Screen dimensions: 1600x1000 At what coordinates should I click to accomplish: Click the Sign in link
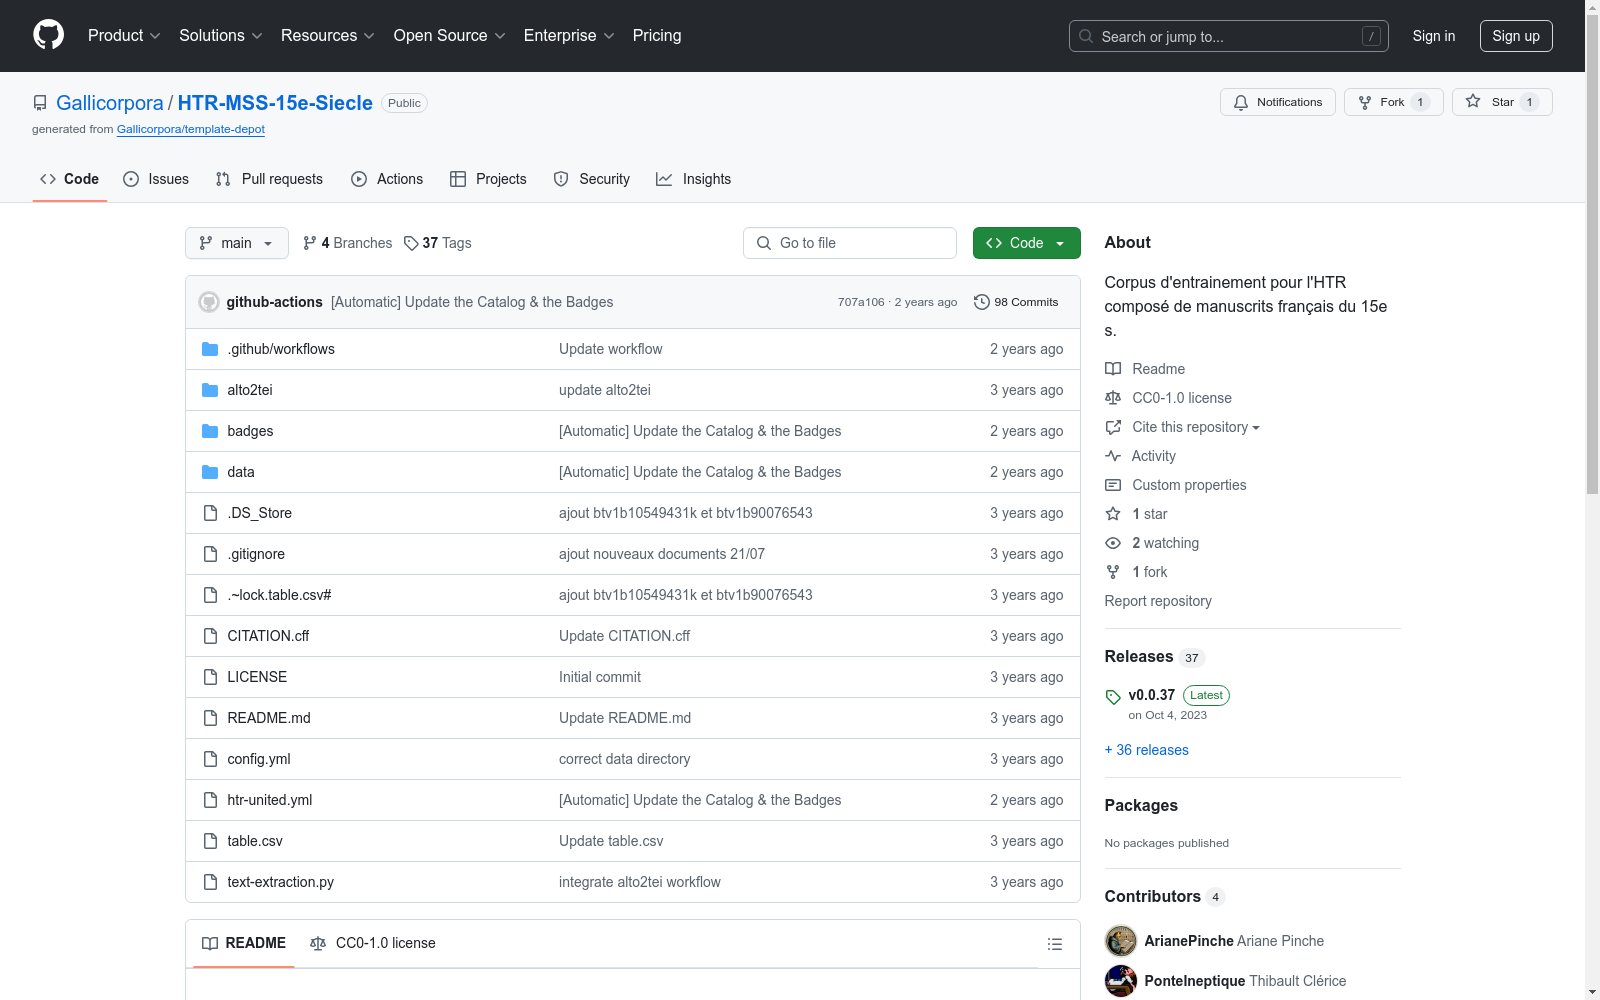pyautogui.click(x=1434, y=36)
